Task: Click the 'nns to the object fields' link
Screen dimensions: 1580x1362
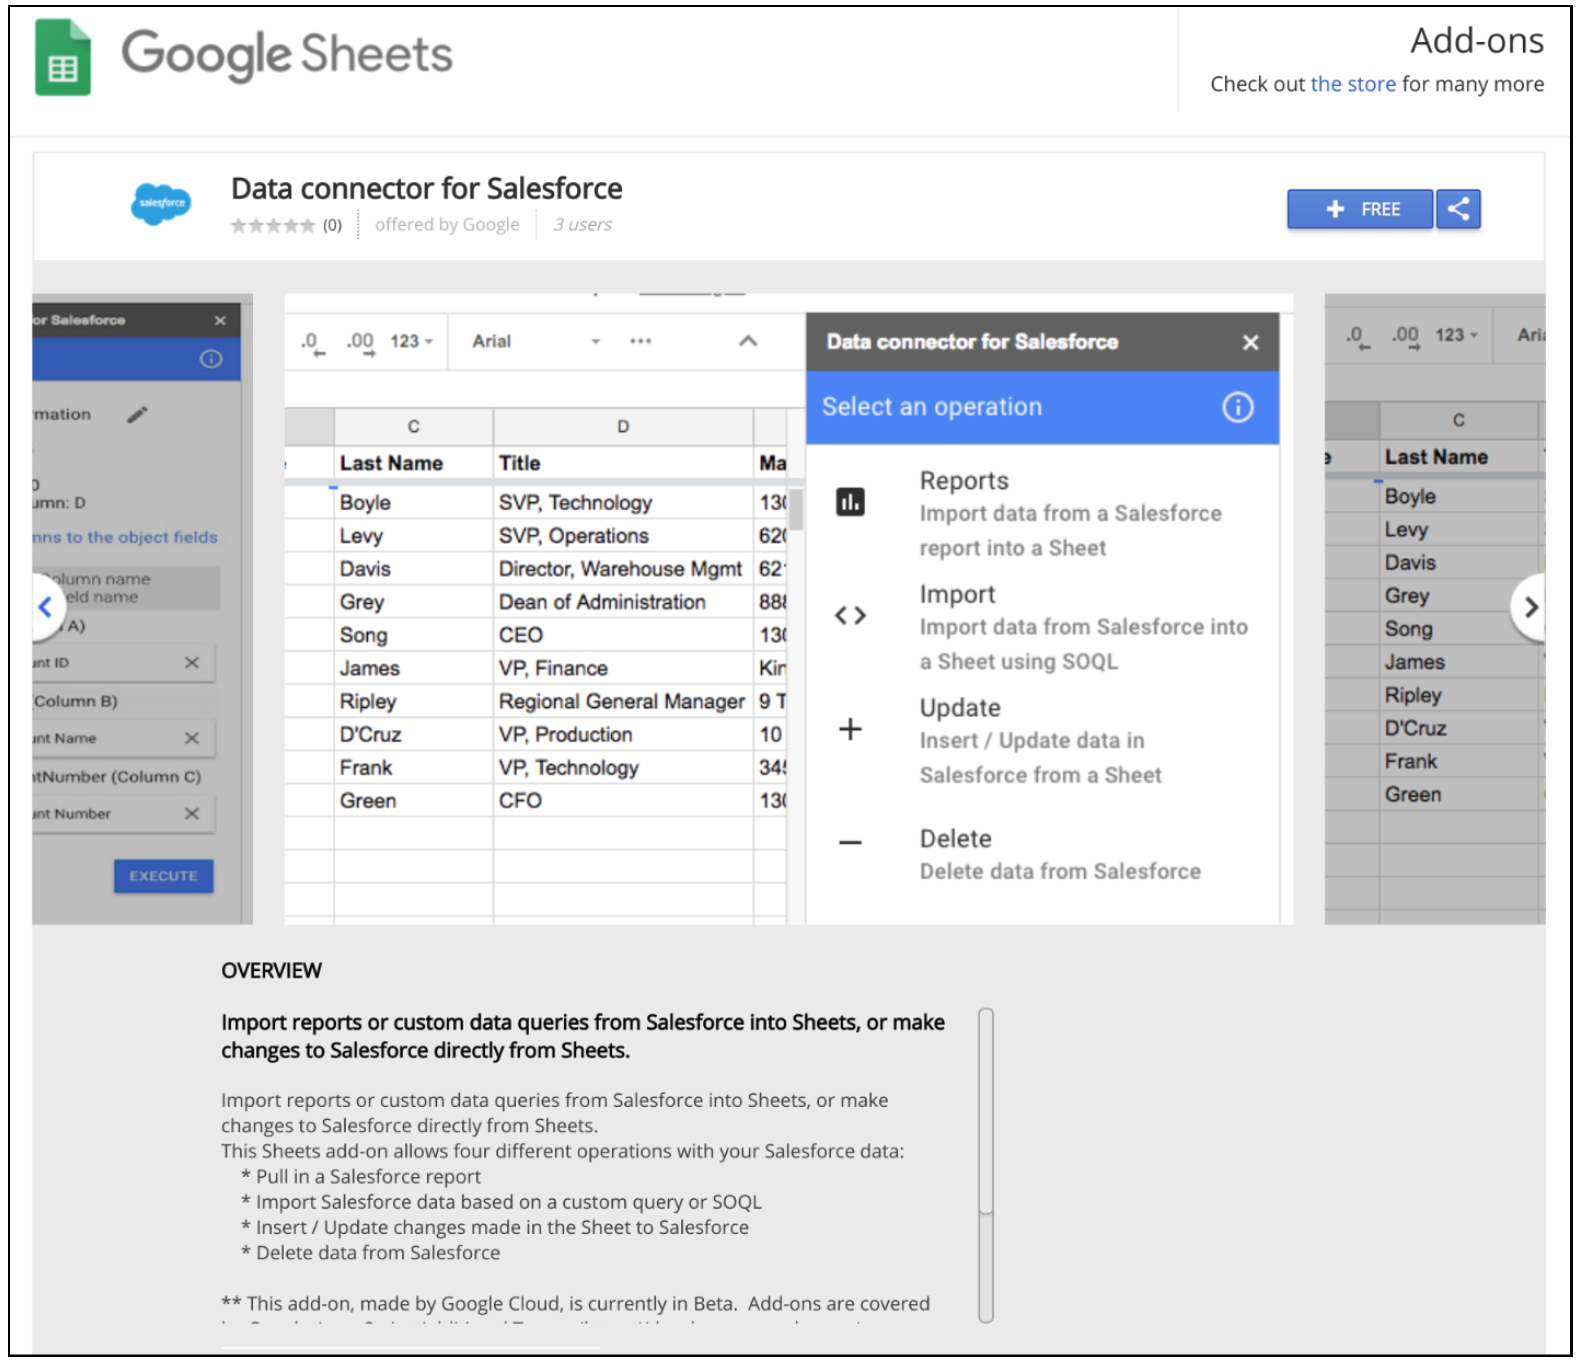Action: tap(125, 537)
